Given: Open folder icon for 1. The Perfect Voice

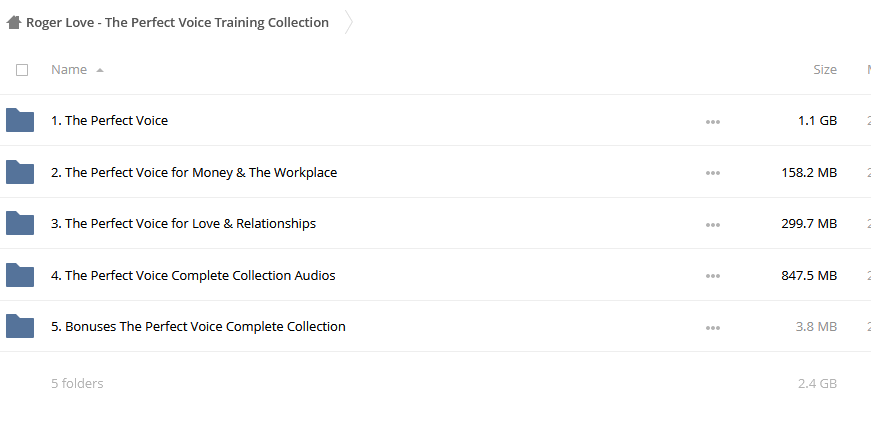Looking at the screenshot, I should (20, 120).
